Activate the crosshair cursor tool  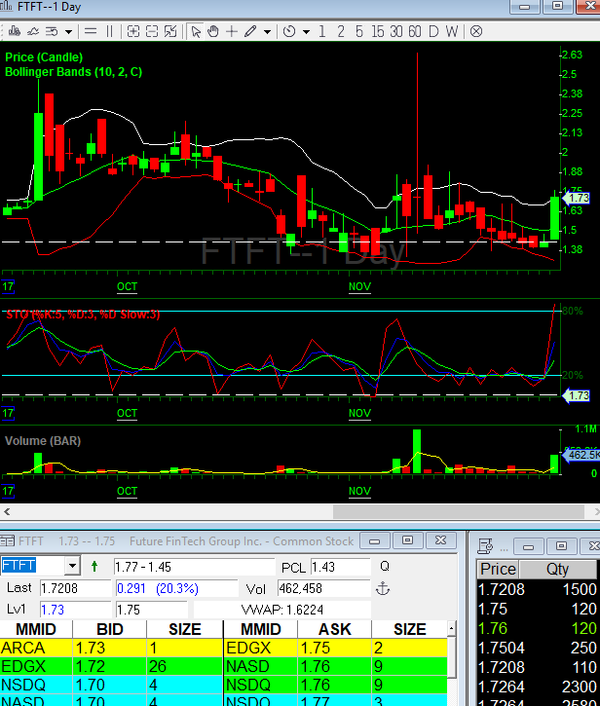232,31
